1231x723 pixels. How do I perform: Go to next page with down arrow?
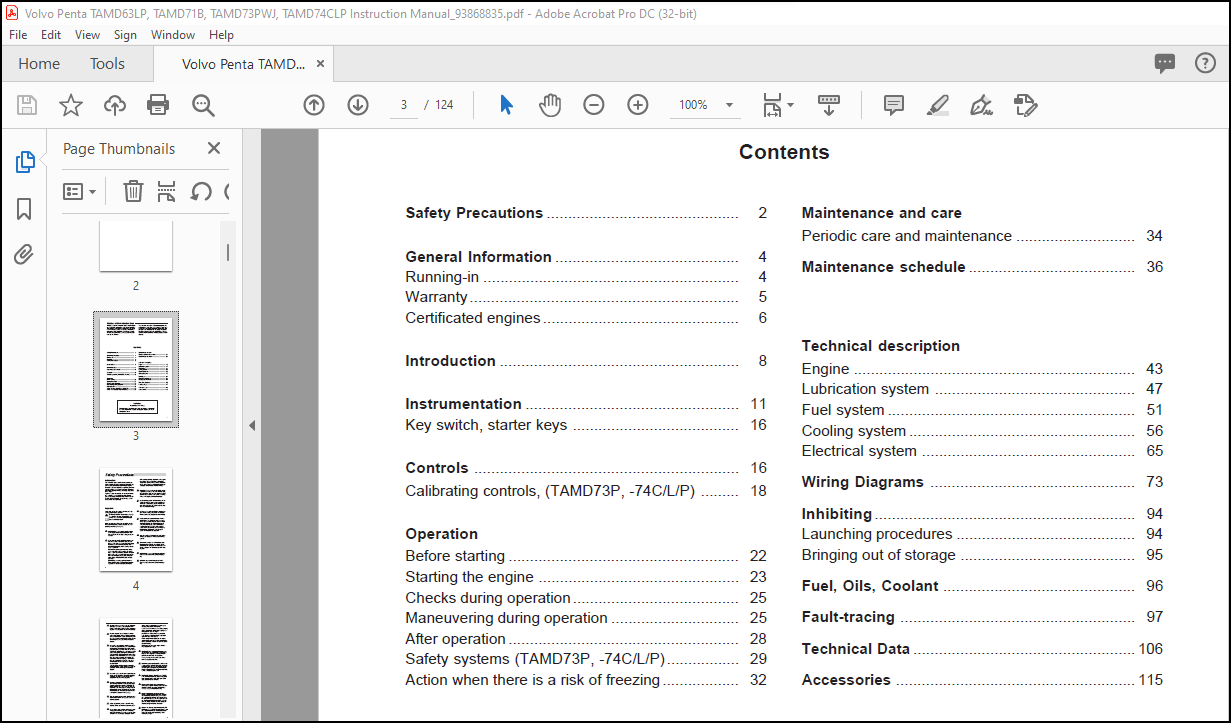358,105
